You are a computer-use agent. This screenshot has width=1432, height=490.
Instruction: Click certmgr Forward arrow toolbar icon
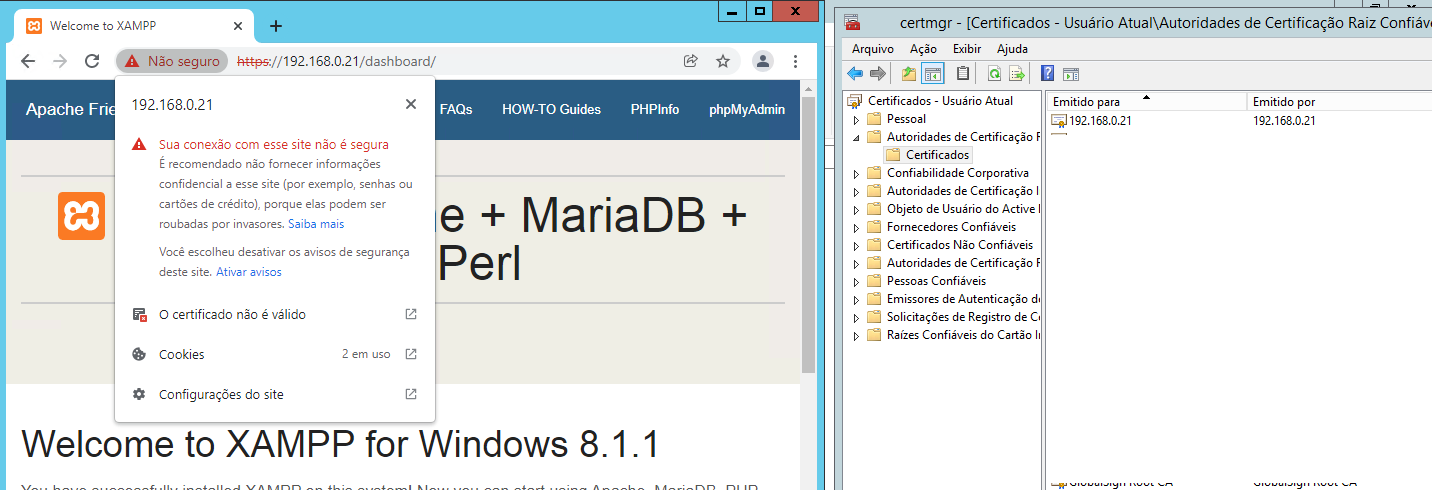[878, 73]
